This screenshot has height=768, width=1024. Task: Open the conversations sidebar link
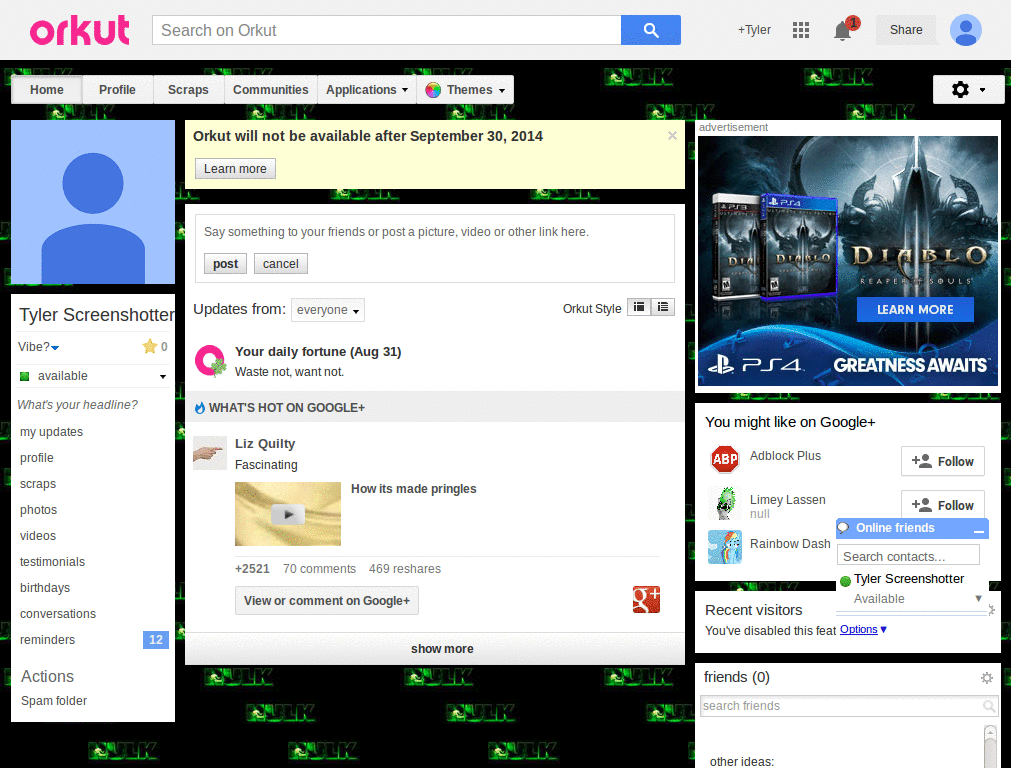pos(58,614)
